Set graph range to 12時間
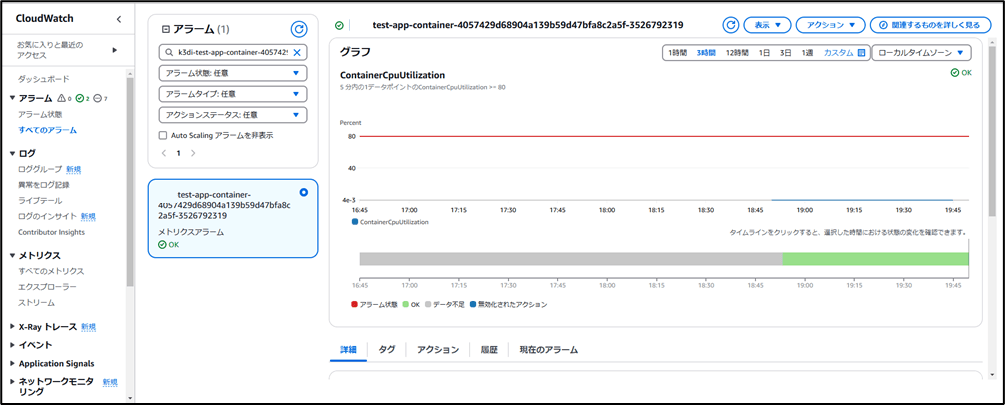1005x405 pixels. click(x=737, y=53)
